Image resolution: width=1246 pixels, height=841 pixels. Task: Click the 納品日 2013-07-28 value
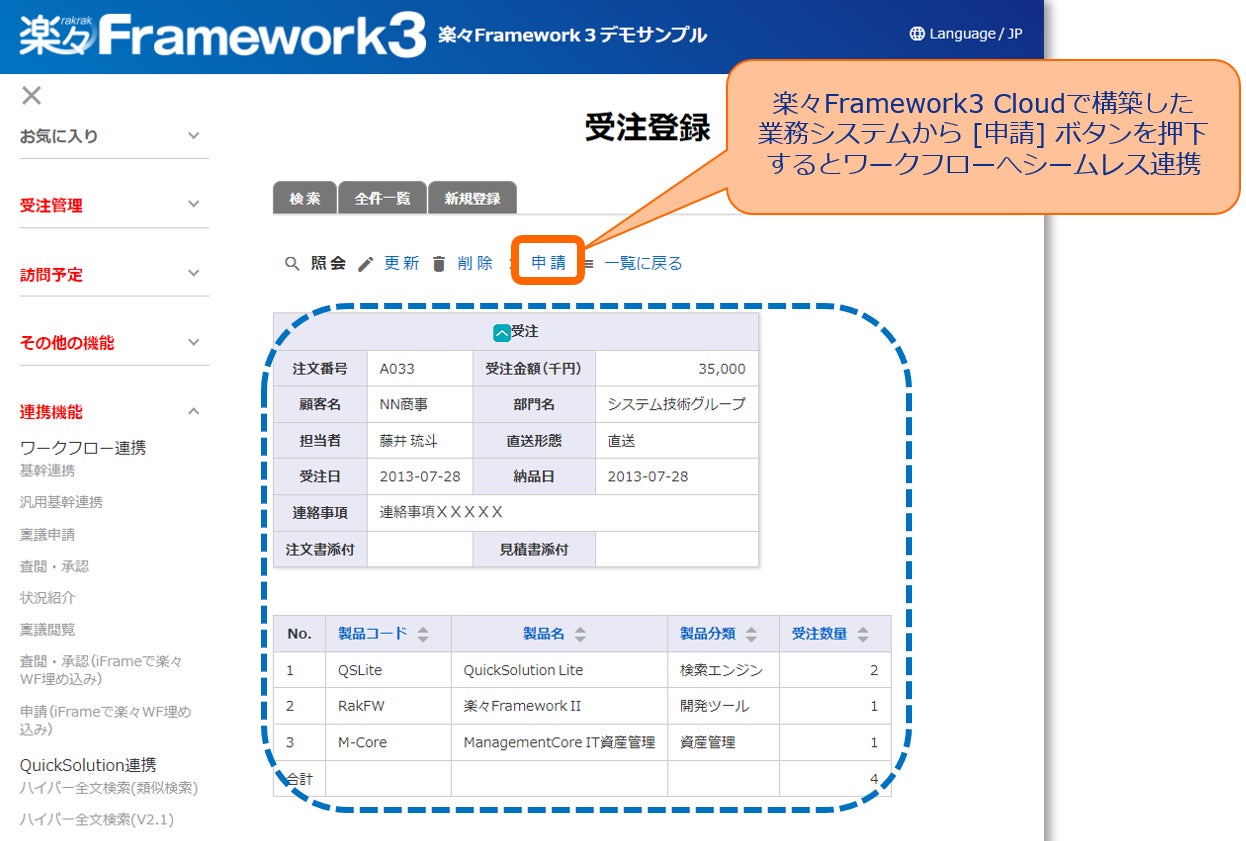pyautogui.click(x=677, y=476)
